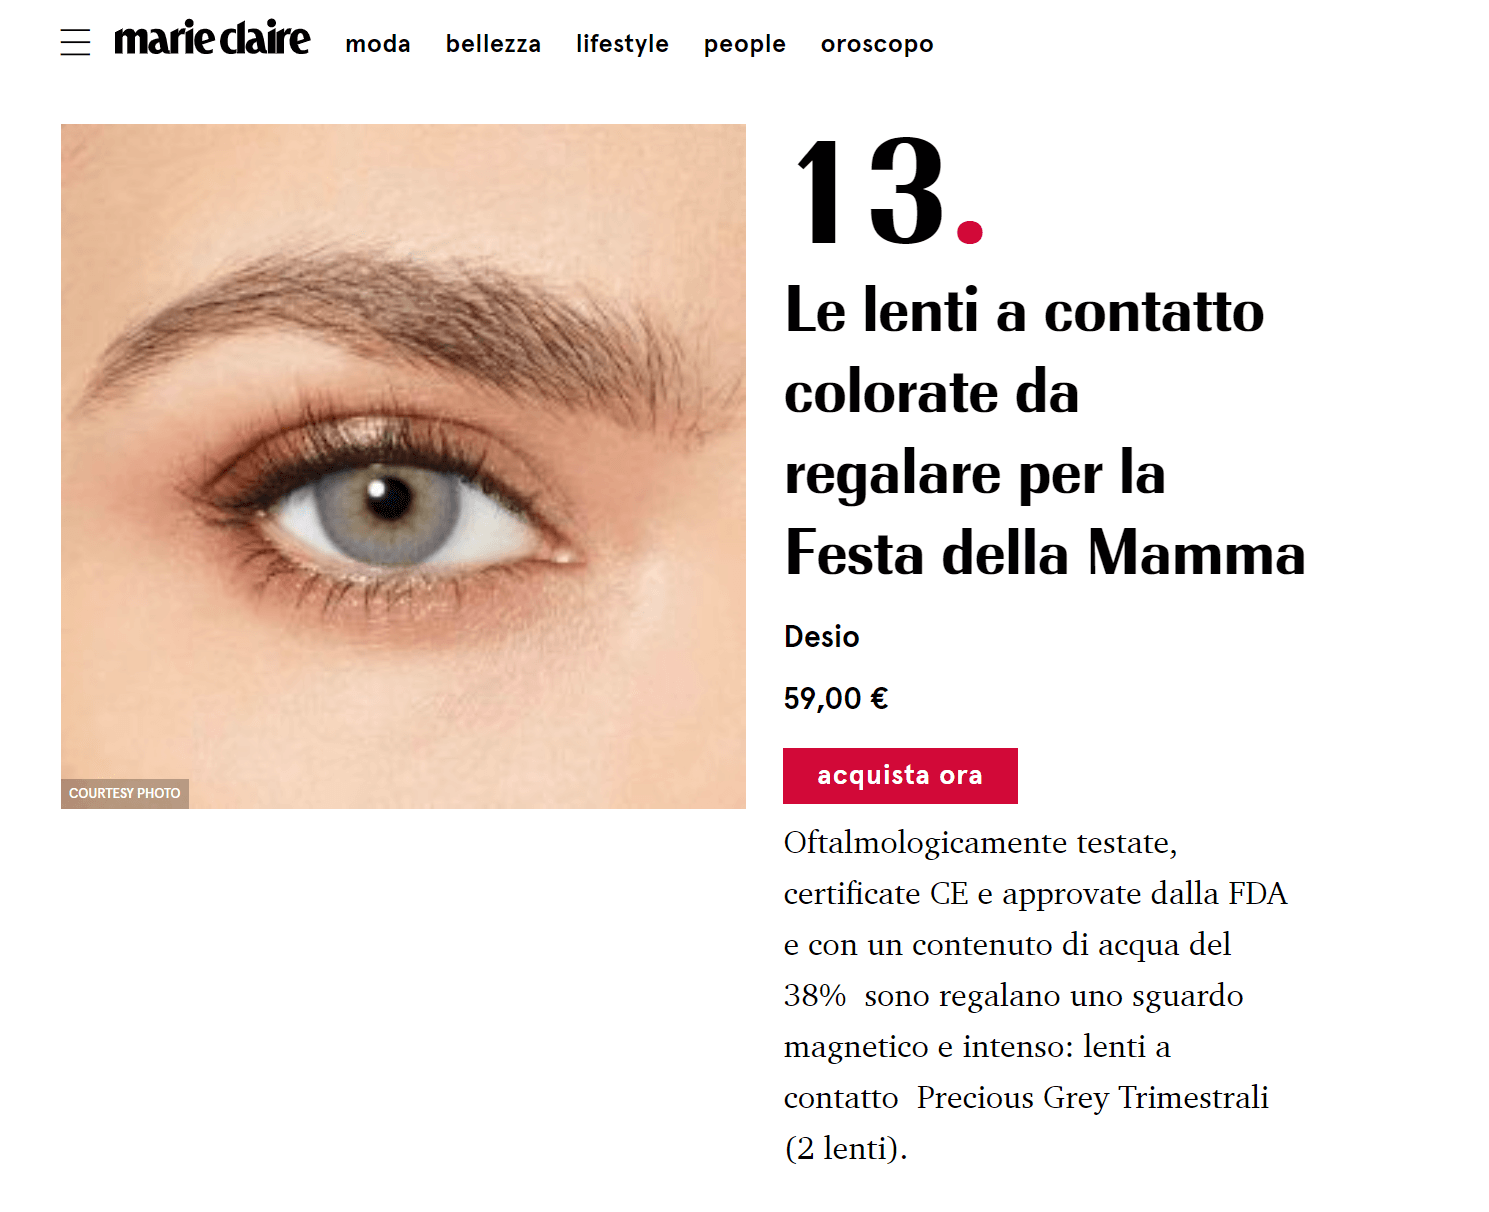1489x1212 pixels.
Task: Click the Oftalmologicamente testate description line
Action: [x=980, y=843]
